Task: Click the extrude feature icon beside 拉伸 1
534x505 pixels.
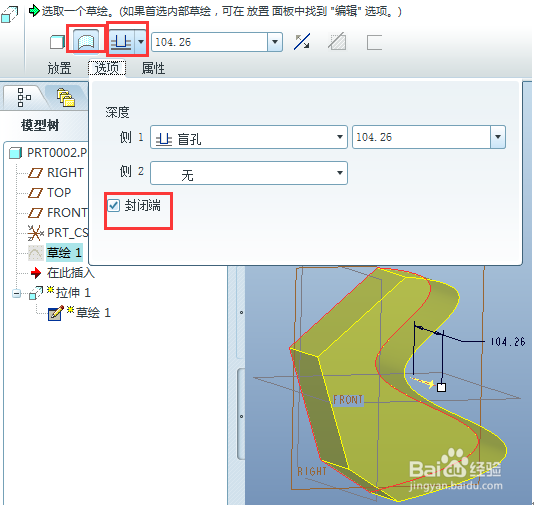Action: [x=36, y=293]
